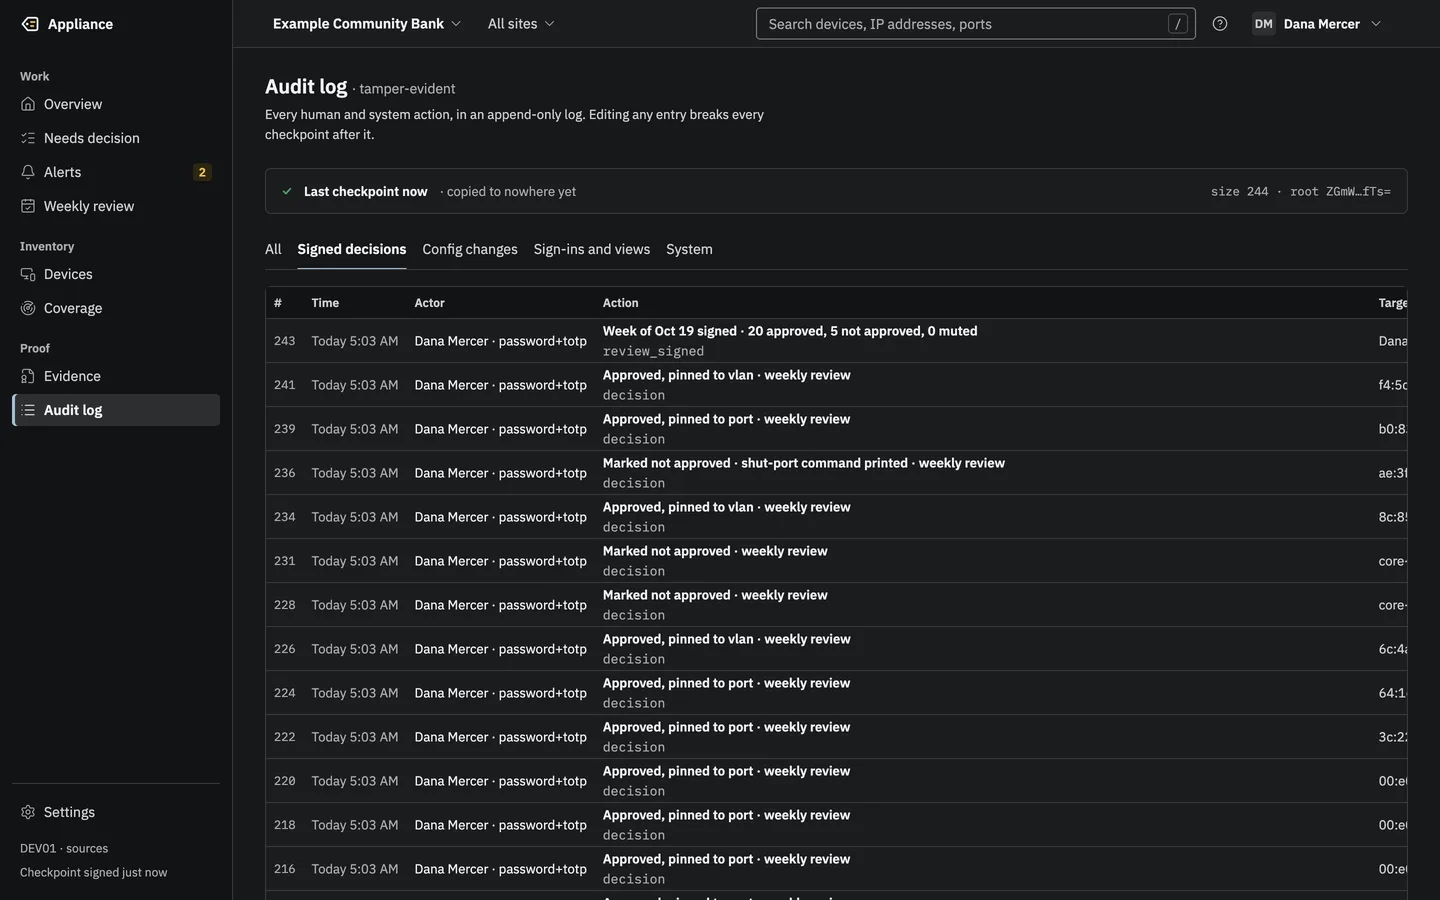Go to Weekly review page
Image resolution: width=1440 pixels, height=900 pixels.
[x=116, y=206]
